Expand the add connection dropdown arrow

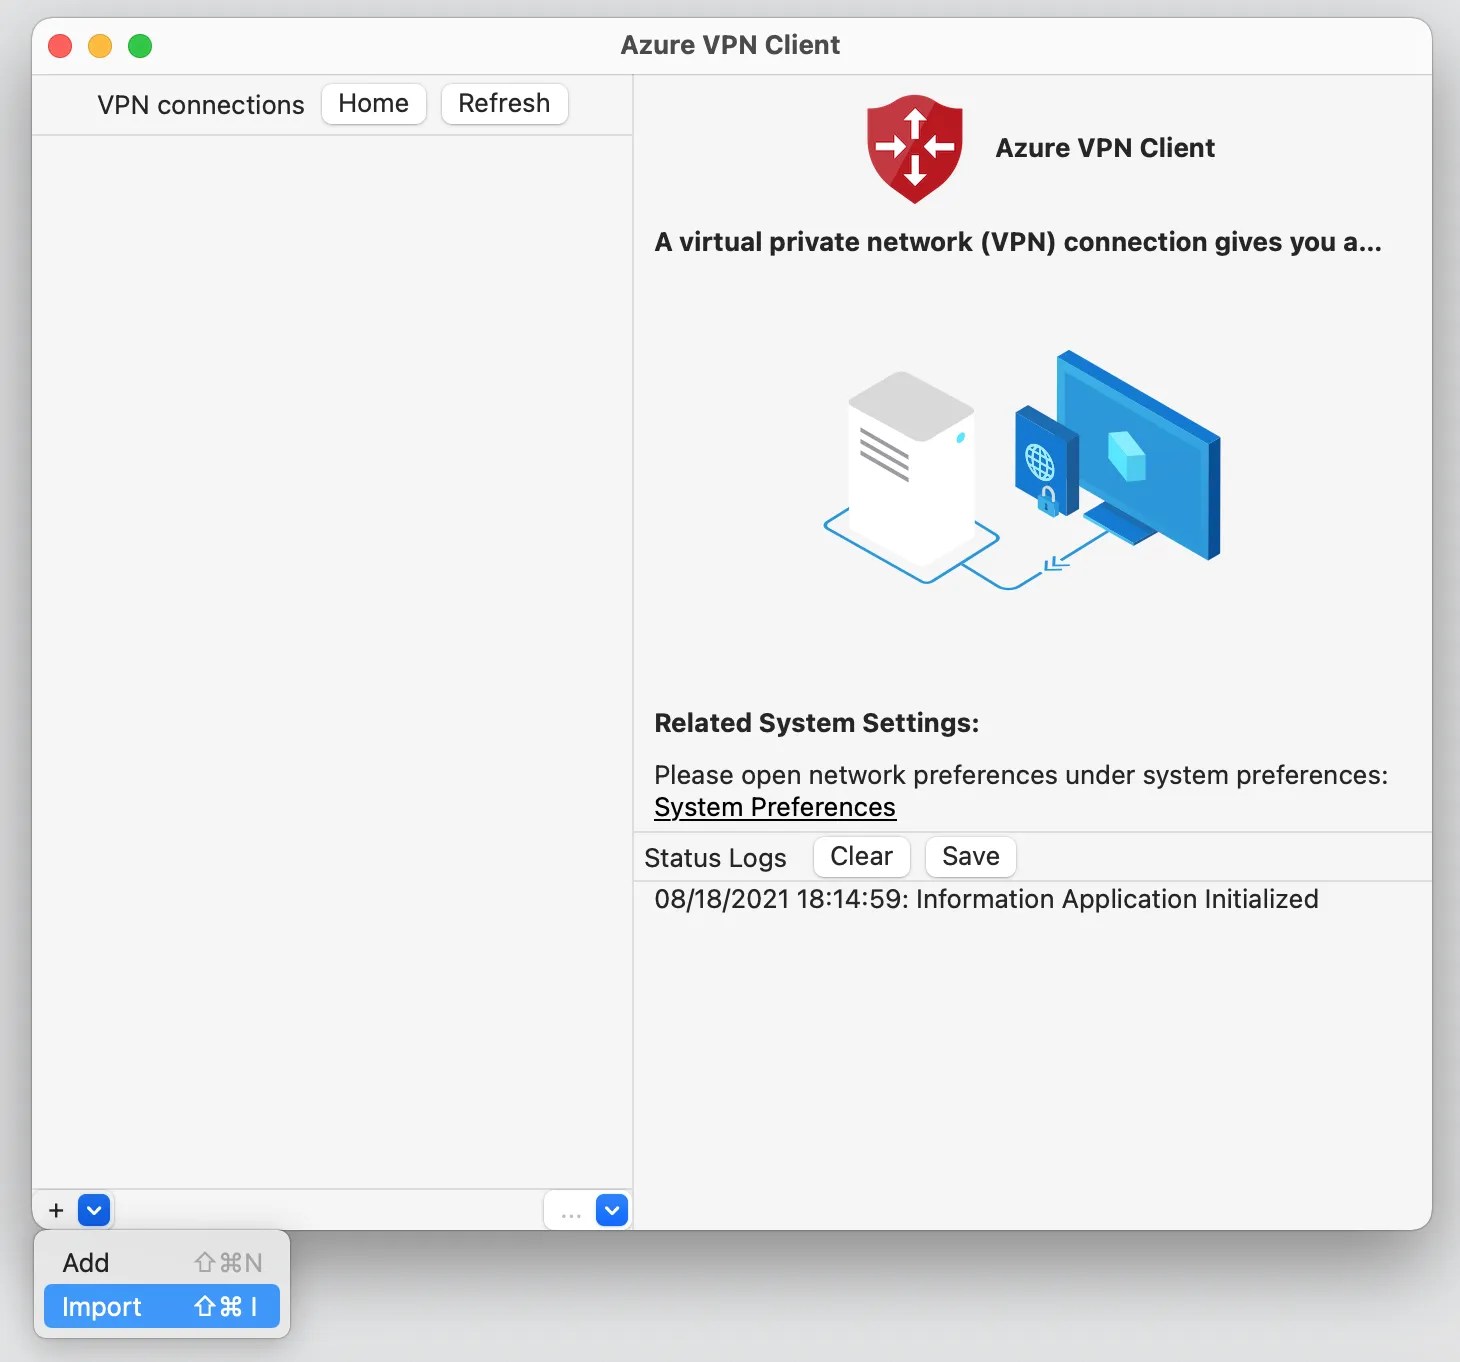coord(94,1211)
